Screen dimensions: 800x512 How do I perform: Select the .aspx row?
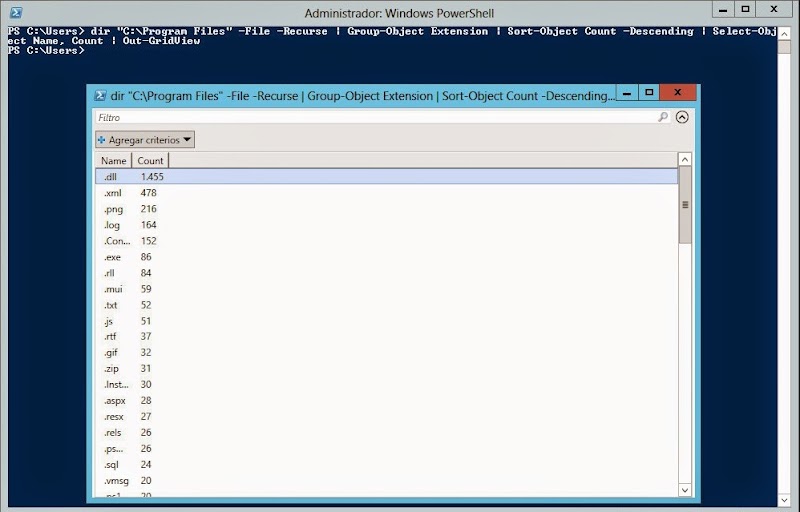click(x=386, y=400)
